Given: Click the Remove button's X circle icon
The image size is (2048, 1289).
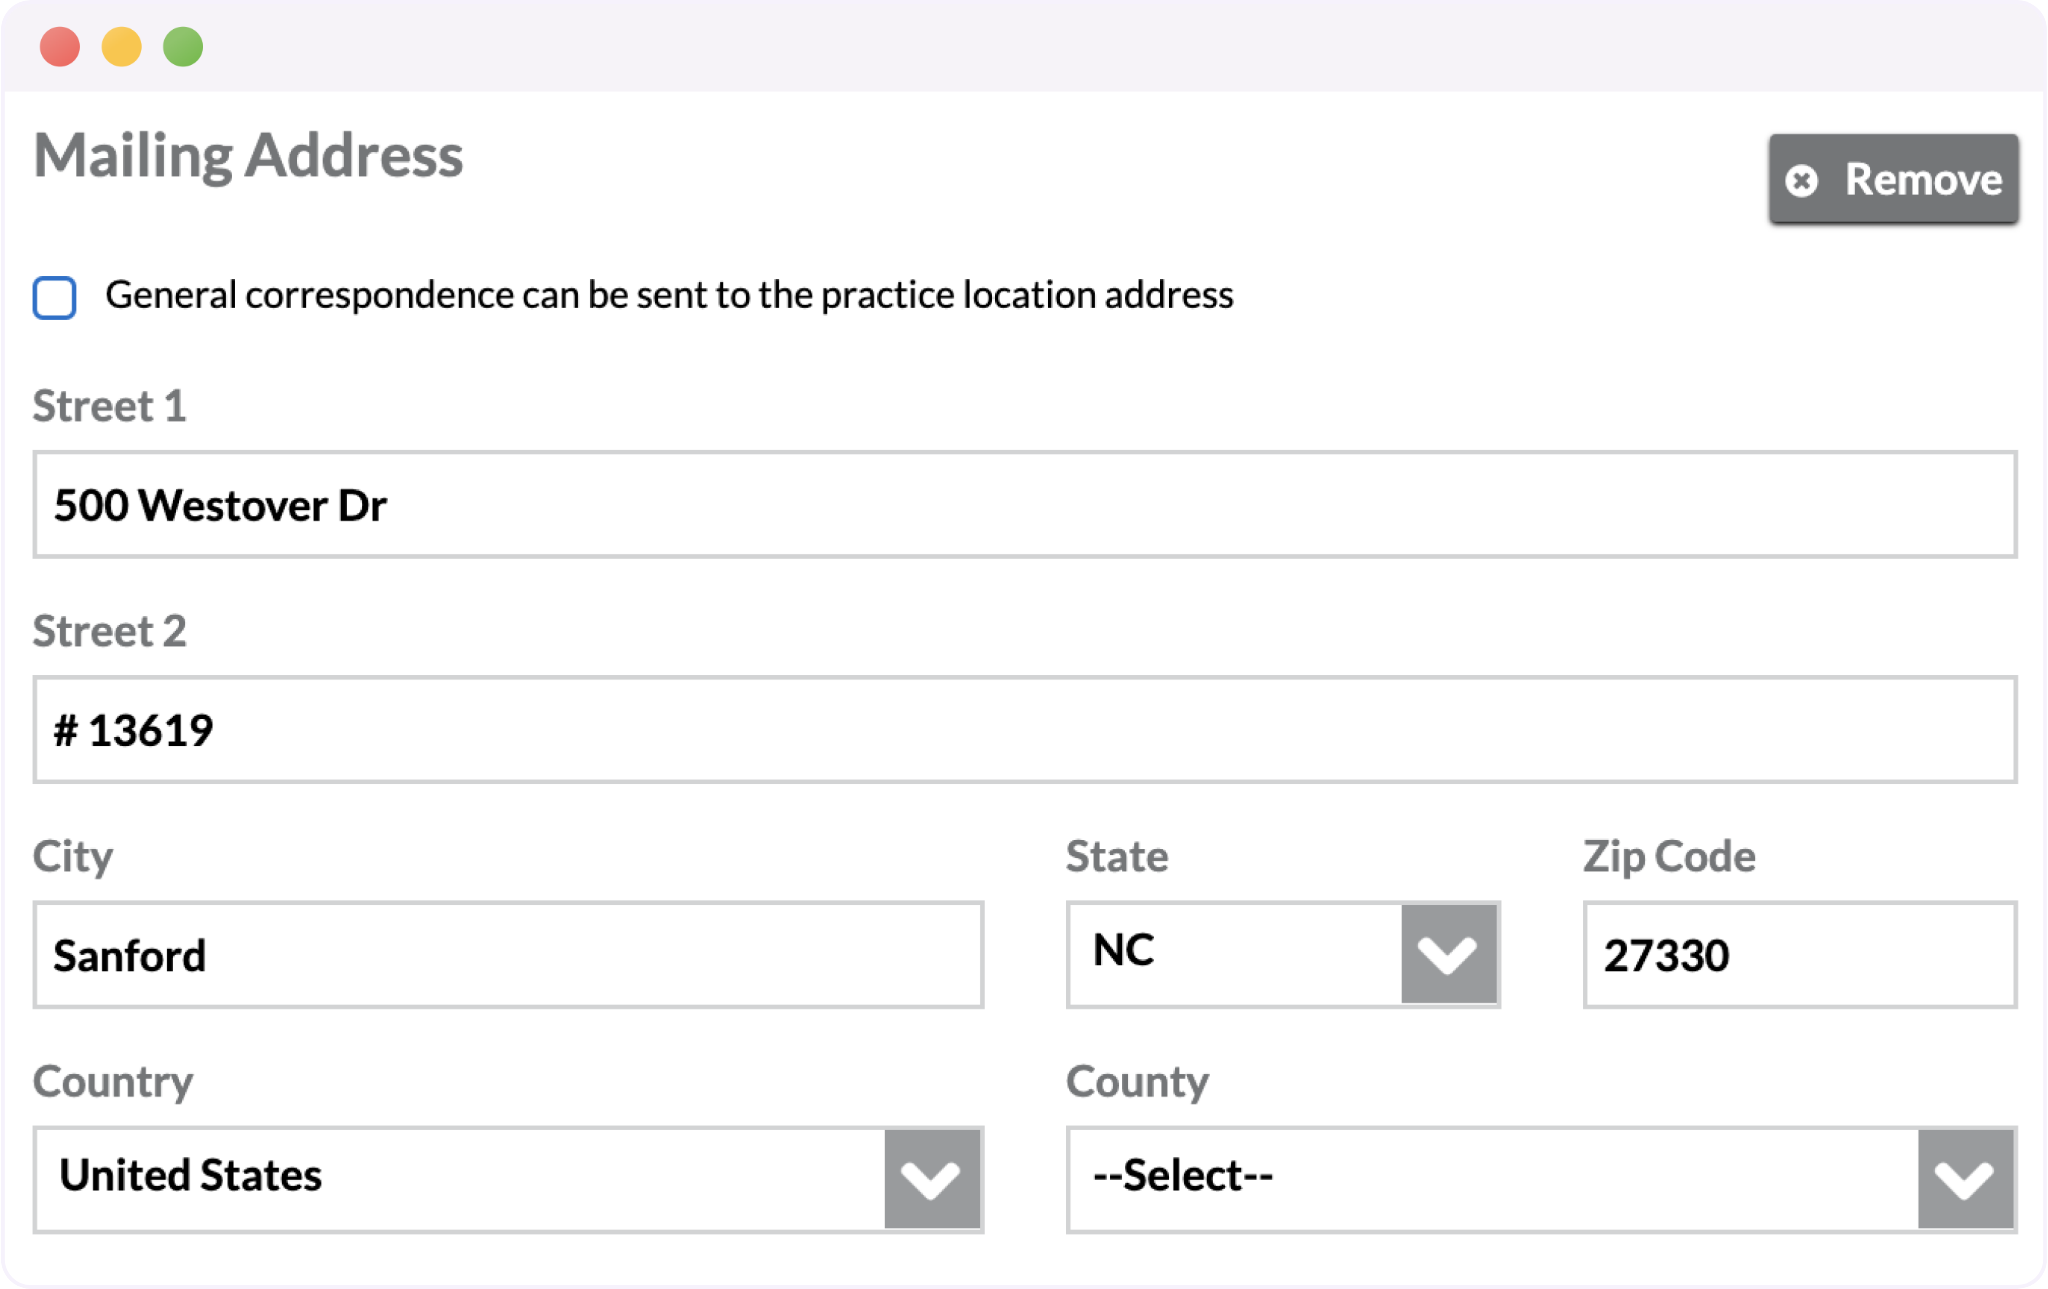Looking at the screenshot, I should coord(1802,180).
